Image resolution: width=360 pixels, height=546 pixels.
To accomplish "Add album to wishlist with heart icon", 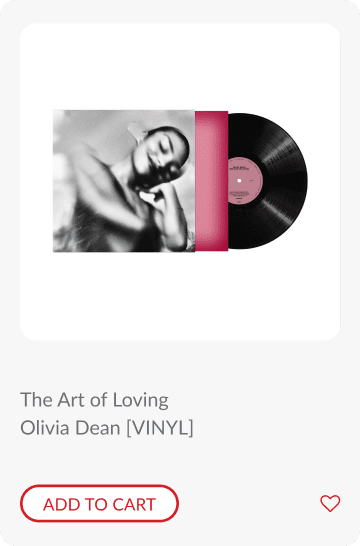I will (x=330, y=503).
